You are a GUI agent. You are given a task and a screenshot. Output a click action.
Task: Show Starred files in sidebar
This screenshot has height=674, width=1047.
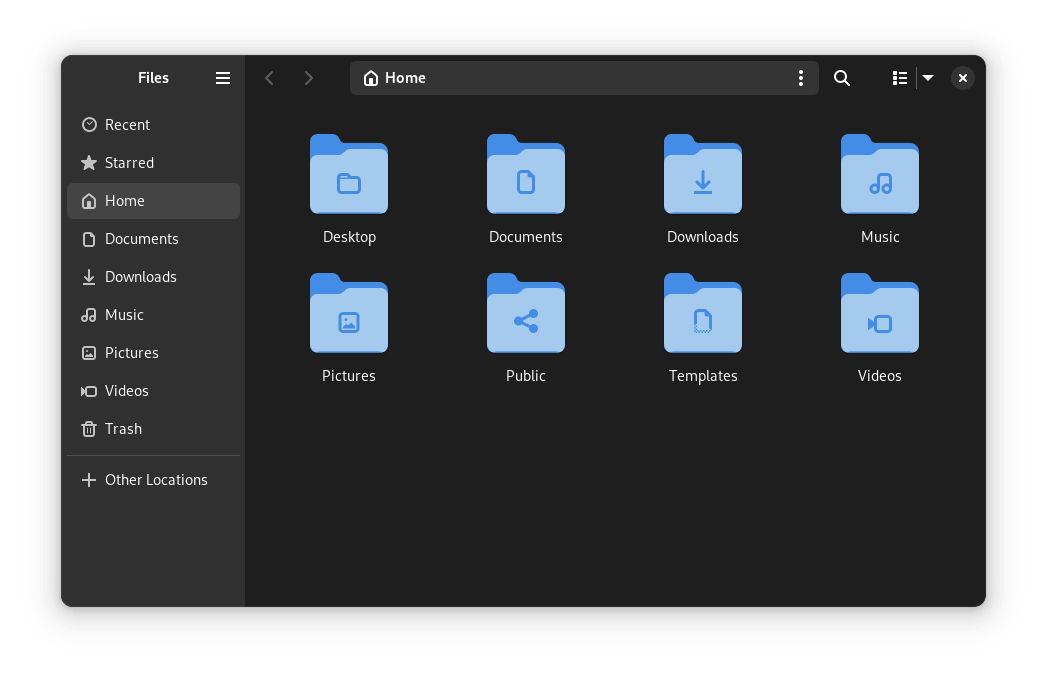point(129,163)
